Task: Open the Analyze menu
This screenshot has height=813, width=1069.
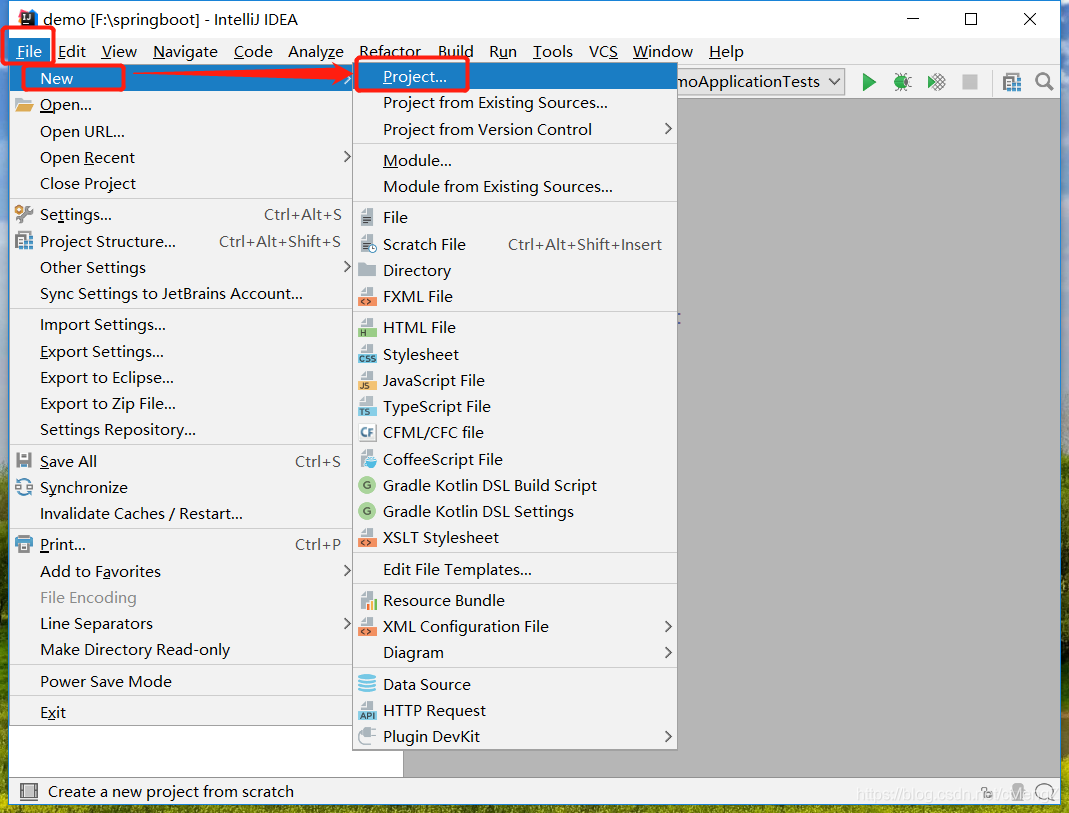Action: (x=316, y=52)
